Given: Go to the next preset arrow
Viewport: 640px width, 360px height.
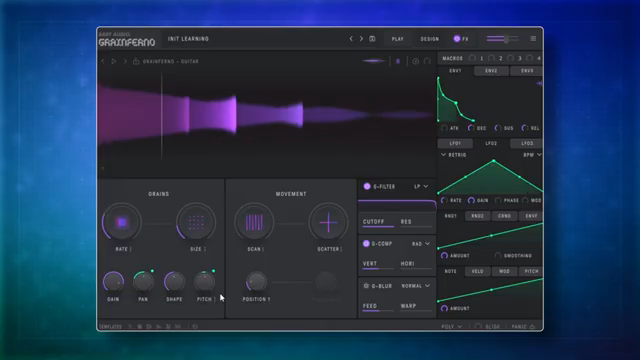Looking at the screenshot, I should (x=361, y=39).
